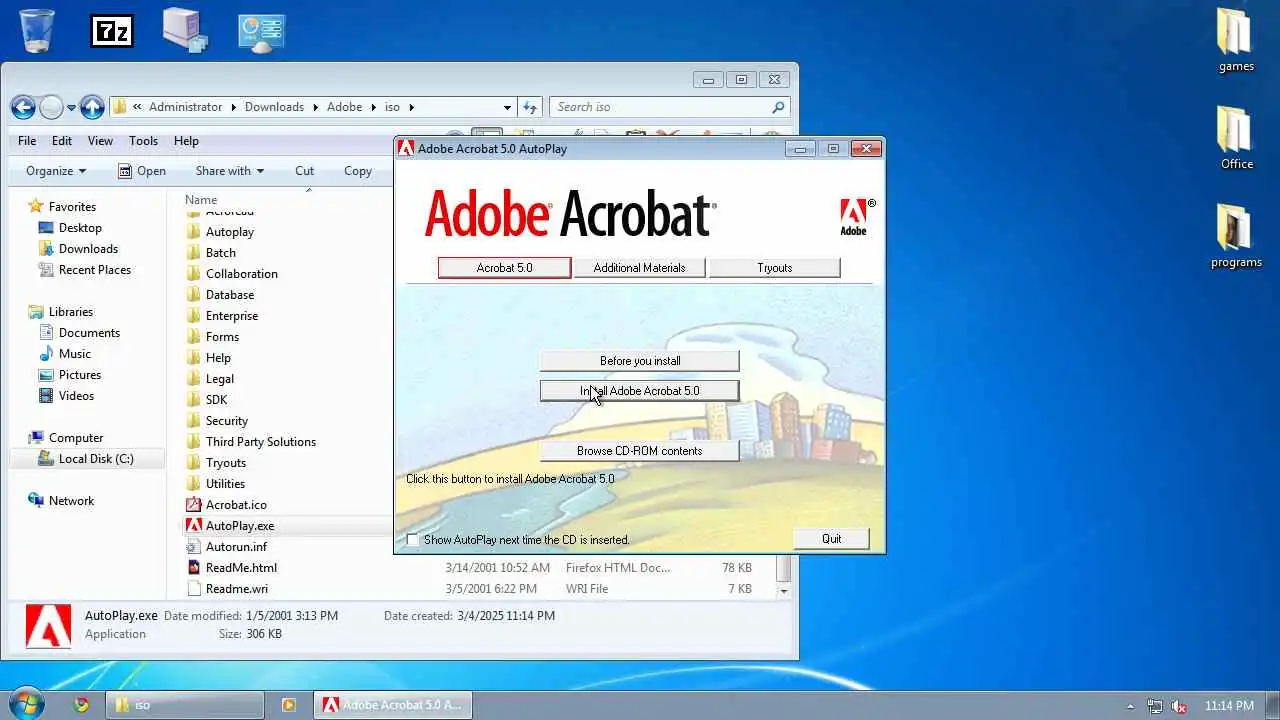This screenshot has width=1280, height=720.
Task: Select the ReadMe.html file
Action: click(x=231, y=568)
